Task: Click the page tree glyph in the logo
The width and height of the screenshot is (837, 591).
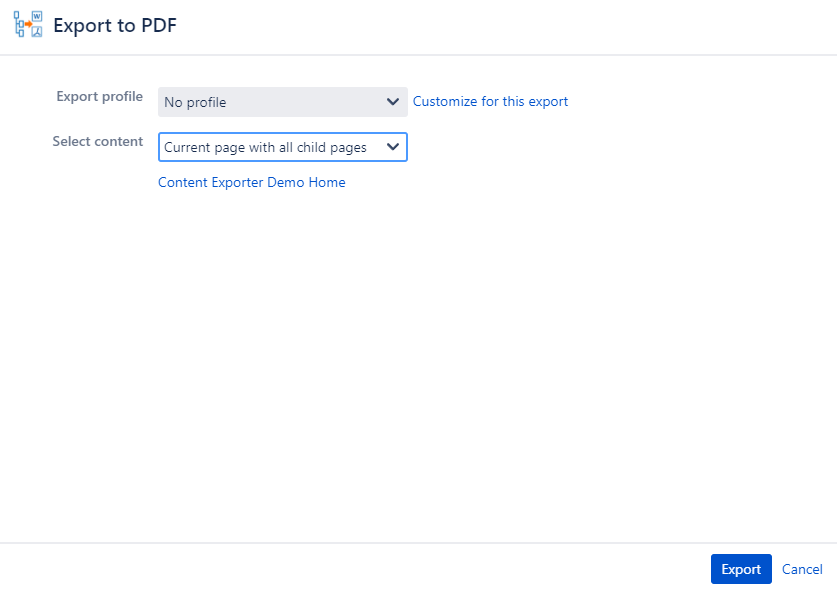Action: [19, 25]
